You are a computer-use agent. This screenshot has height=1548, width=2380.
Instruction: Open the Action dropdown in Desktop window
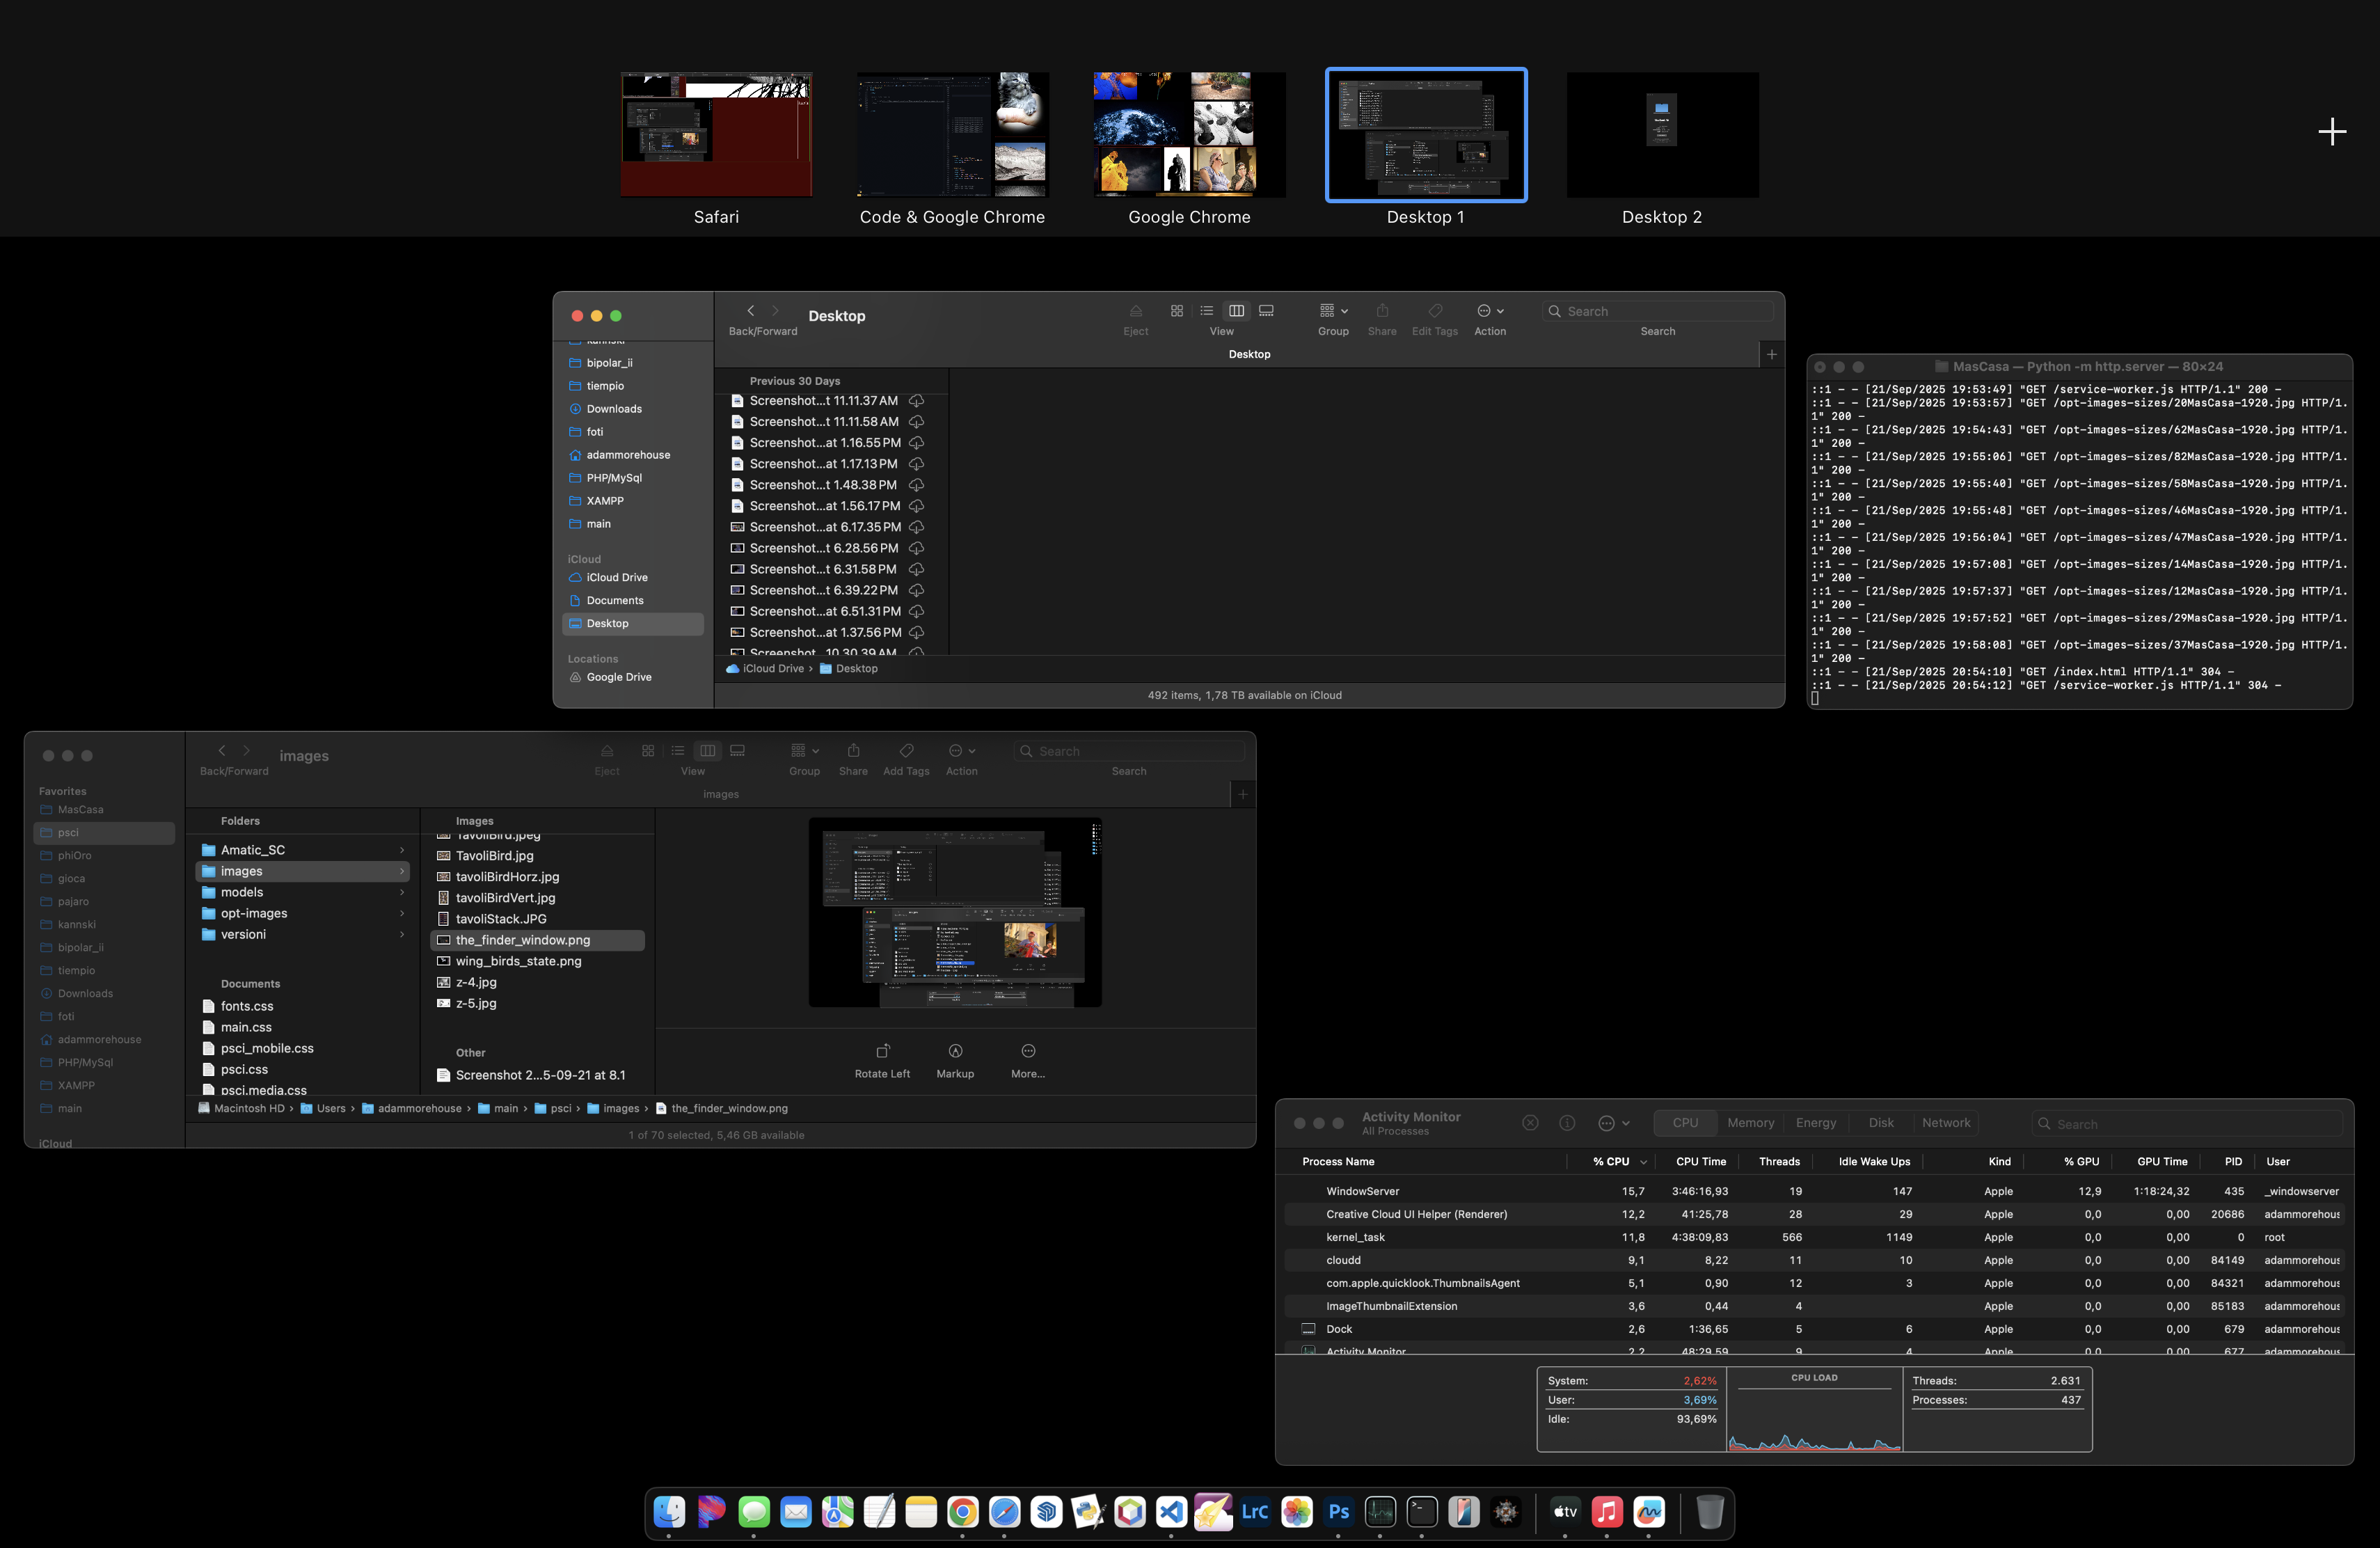pyautogui.click(x=1490, y=311)
